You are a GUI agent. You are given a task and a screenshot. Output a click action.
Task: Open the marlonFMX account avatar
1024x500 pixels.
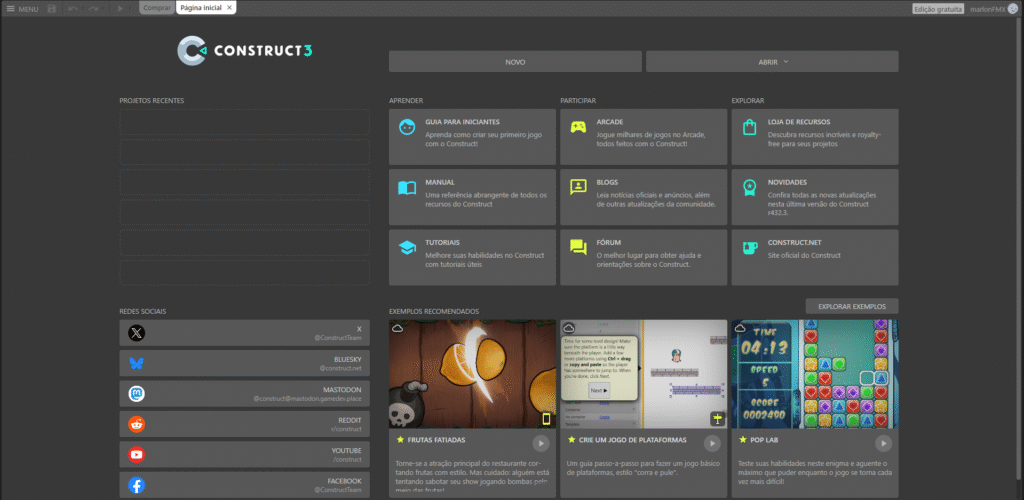click(x=1012, y=9)
